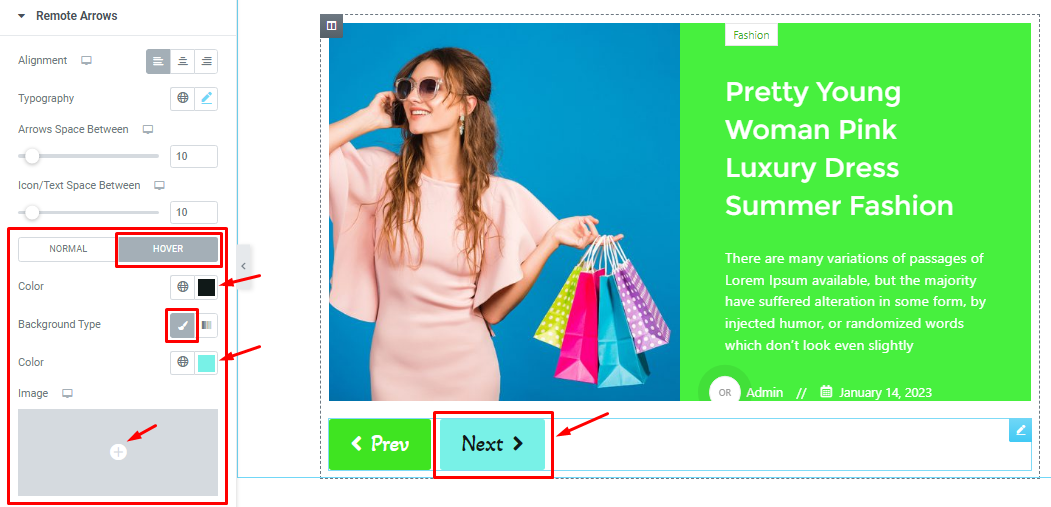The height and width of the screenshot is (507, 1051).
Task: Click the column handle icon on widget
Action: [331, 25]
